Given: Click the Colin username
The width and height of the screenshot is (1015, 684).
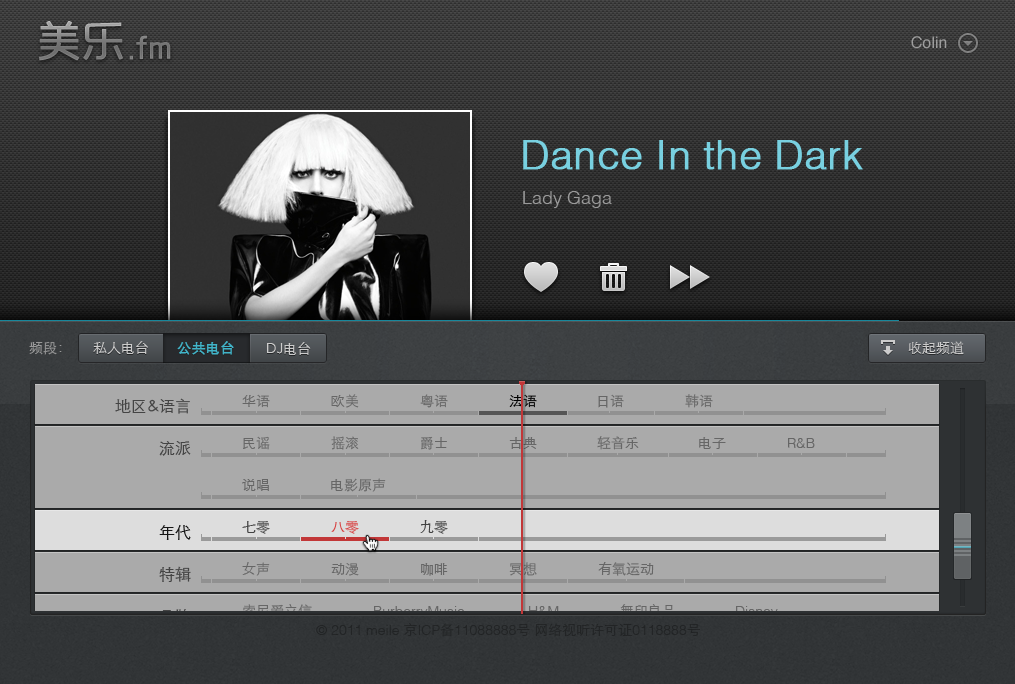Looking at the screenshot, I should 928,43.
